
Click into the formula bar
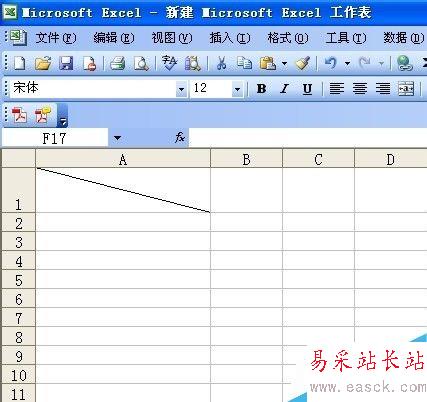point(308,138)
